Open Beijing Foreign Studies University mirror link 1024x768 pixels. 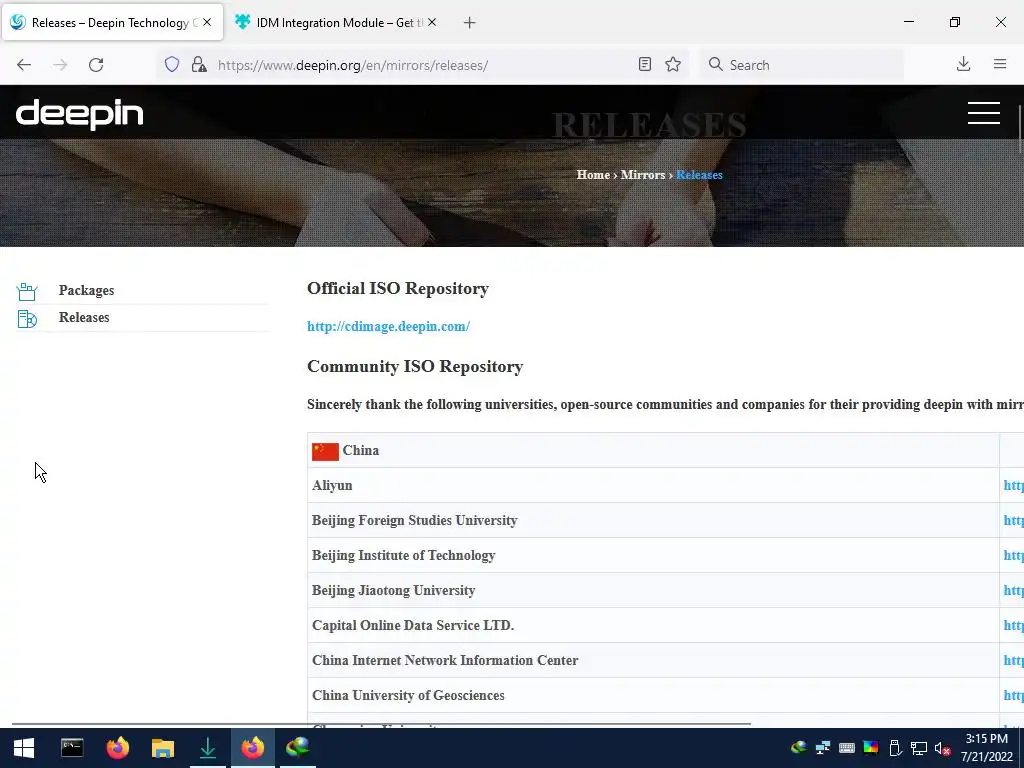coord(1014,520)
